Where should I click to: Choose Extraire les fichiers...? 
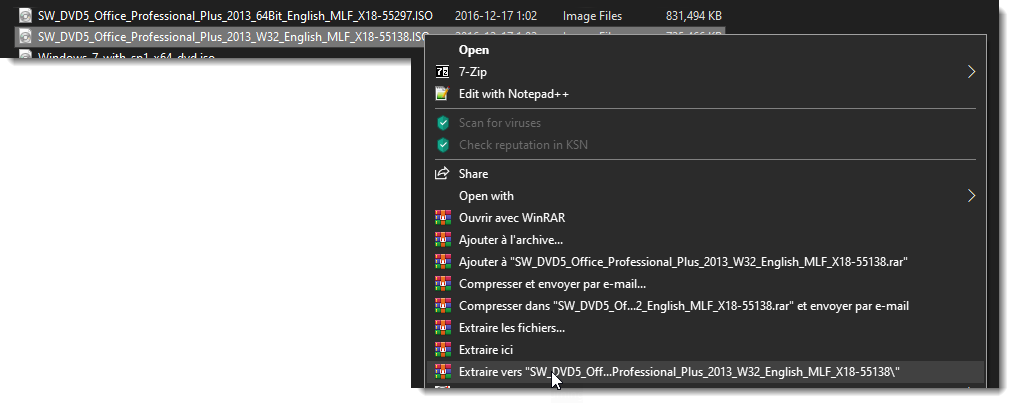pyautogui.click(x=512, y=328)
